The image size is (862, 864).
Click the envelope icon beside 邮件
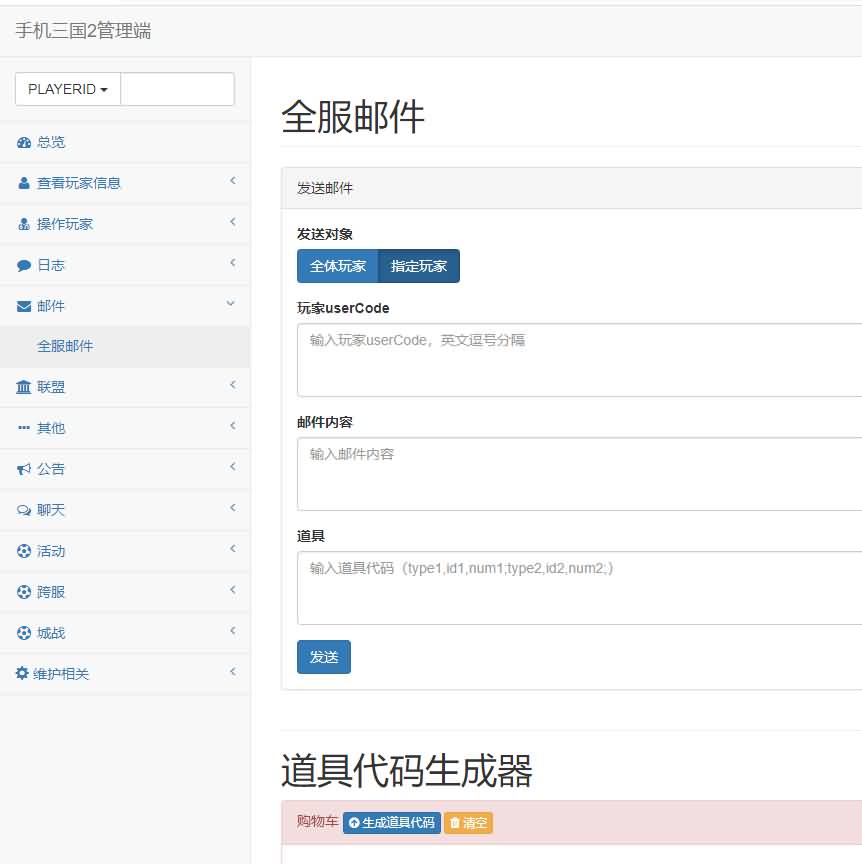(x=24, y=306)
